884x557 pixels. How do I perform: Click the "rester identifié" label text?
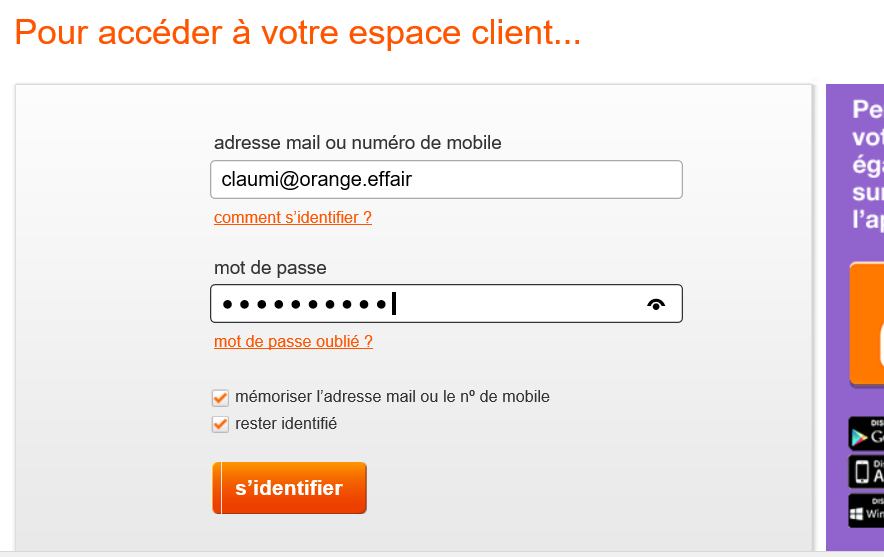coord(286,424)
